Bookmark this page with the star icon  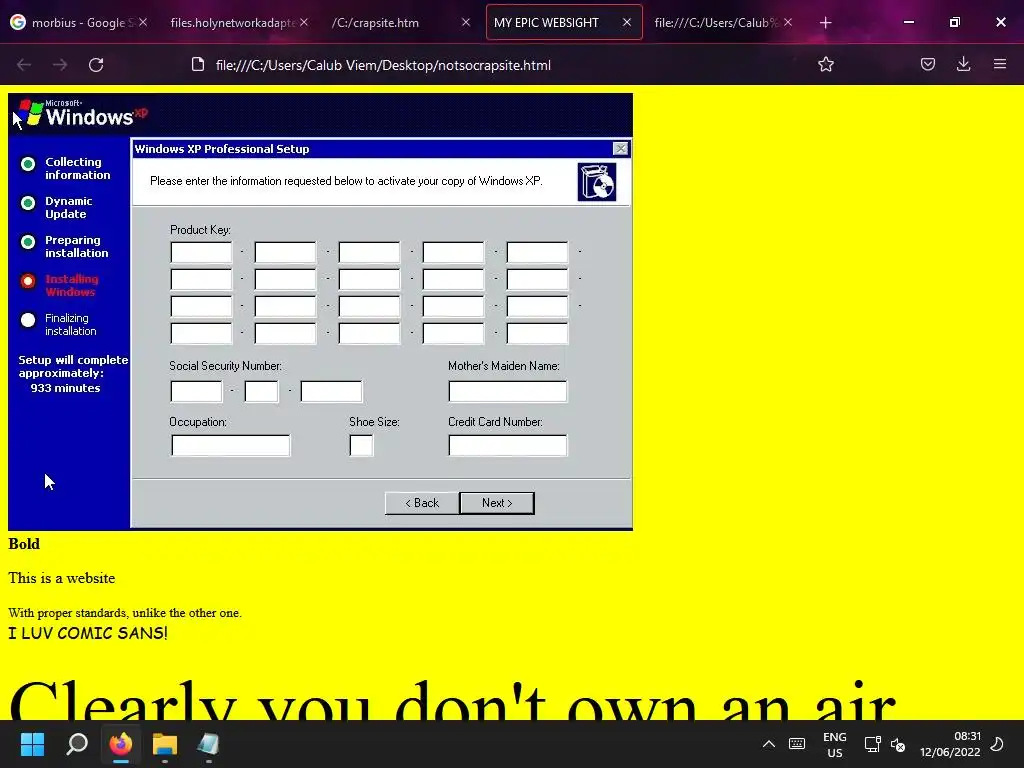[x=826, y=64]
